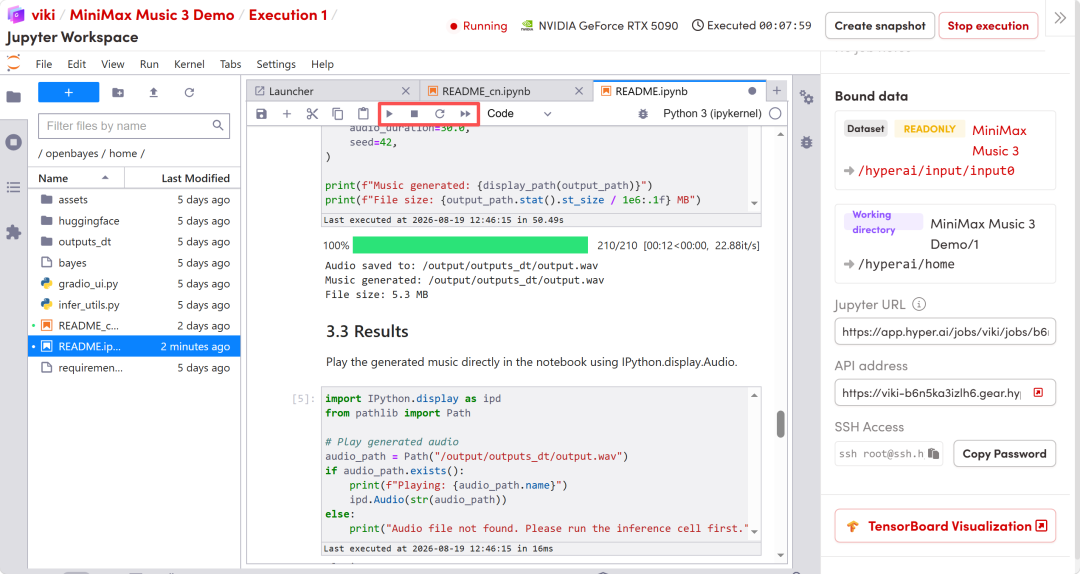The image size is (1080, 574).
Task: Open API address in new window icon
Action: pyautogui.click(x=1039, y=393)
